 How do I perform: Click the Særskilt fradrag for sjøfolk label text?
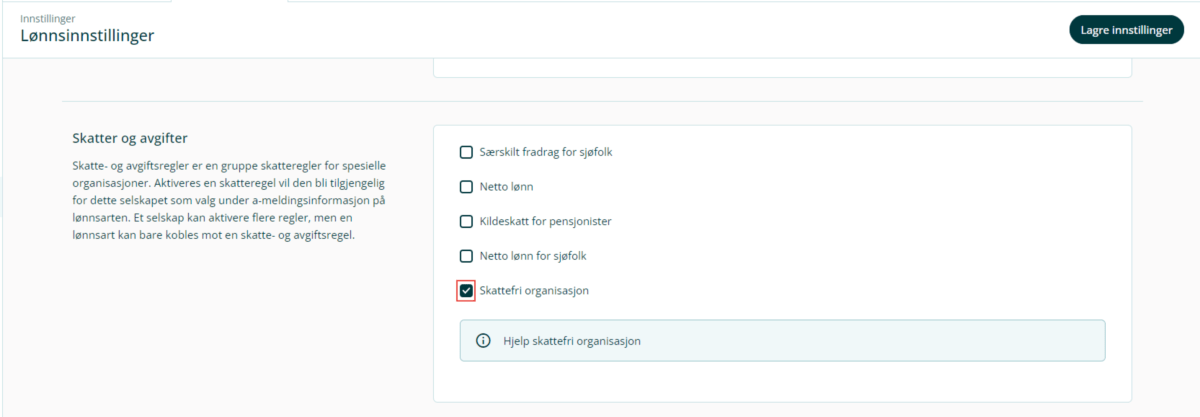point(544,153)
